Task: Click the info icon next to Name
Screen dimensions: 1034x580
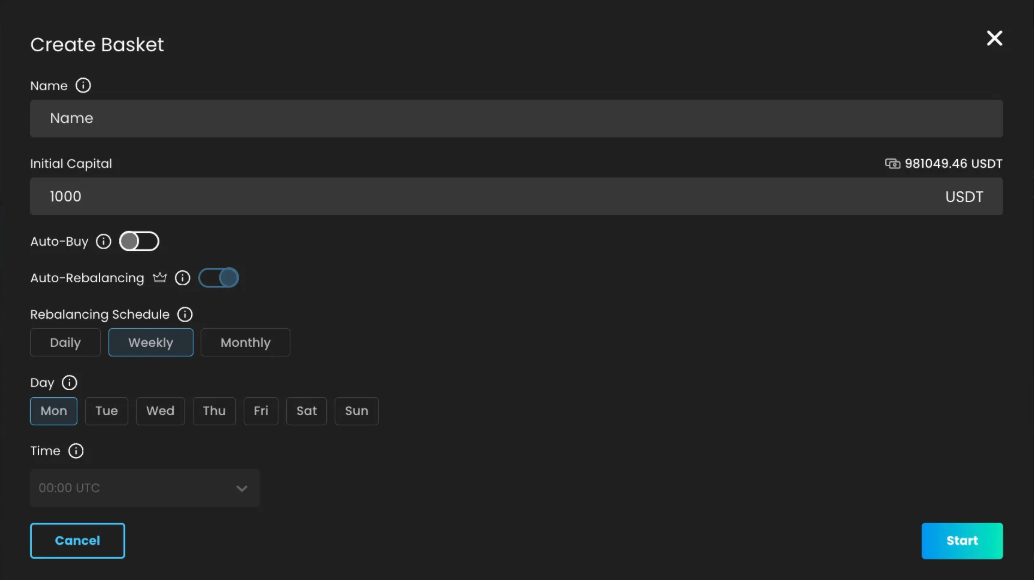Action: coord(83,86)
